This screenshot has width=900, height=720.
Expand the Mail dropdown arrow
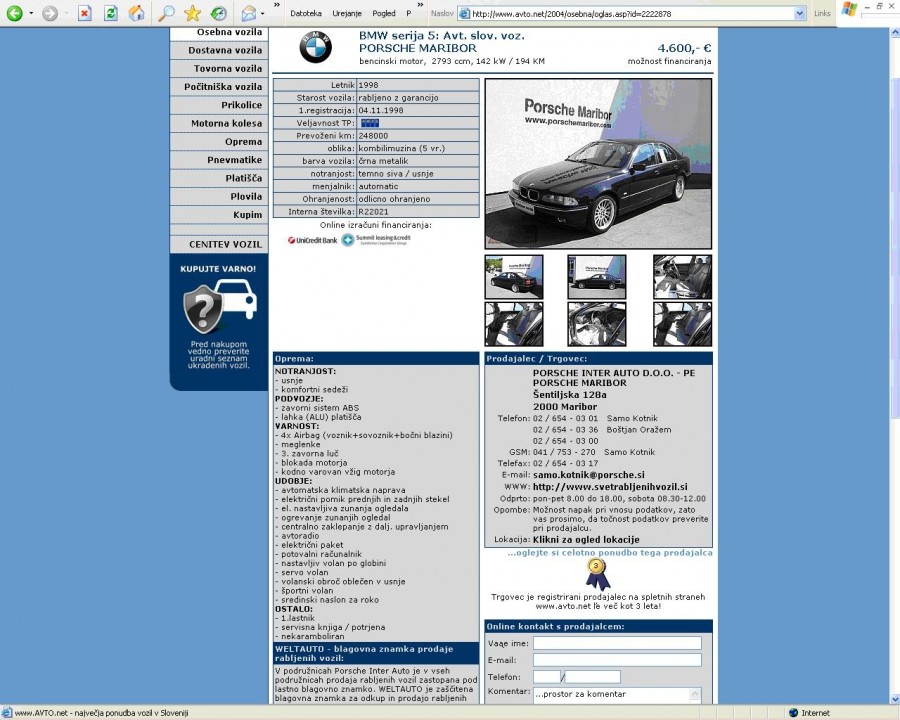point(262,13)
